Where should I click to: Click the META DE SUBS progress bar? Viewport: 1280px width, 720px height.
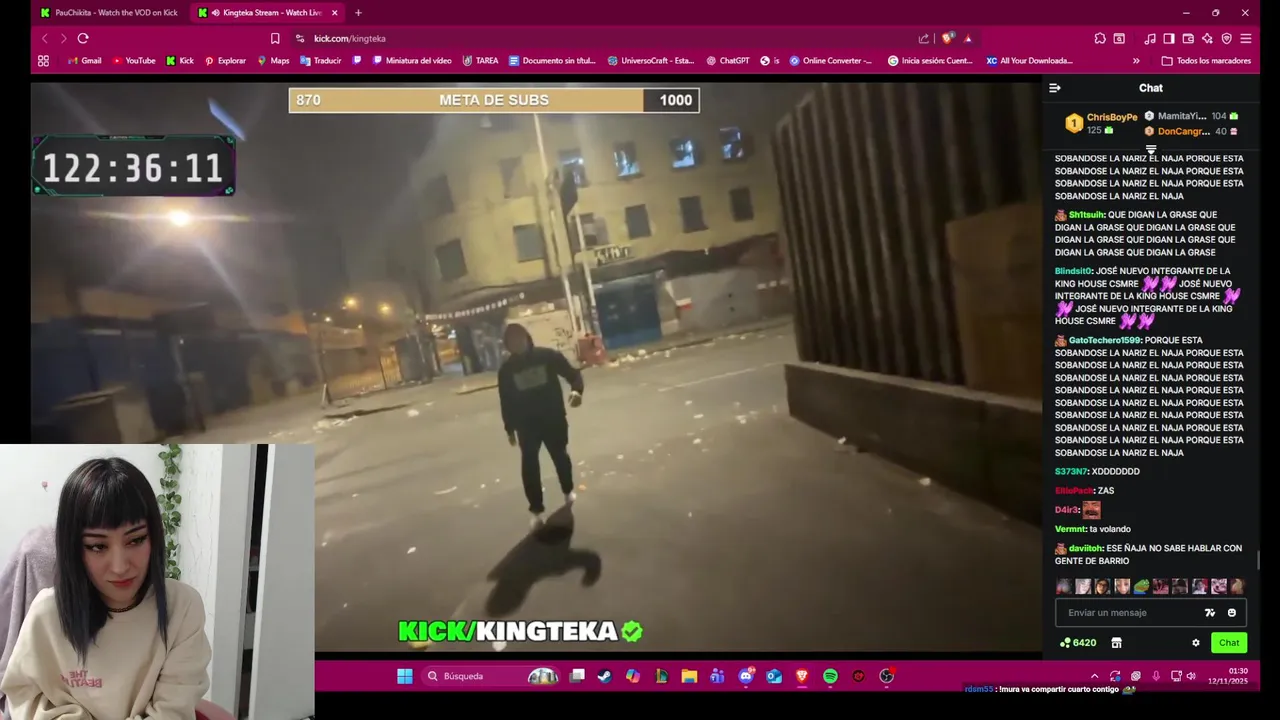pyautogui.click(x=494, y=100)
